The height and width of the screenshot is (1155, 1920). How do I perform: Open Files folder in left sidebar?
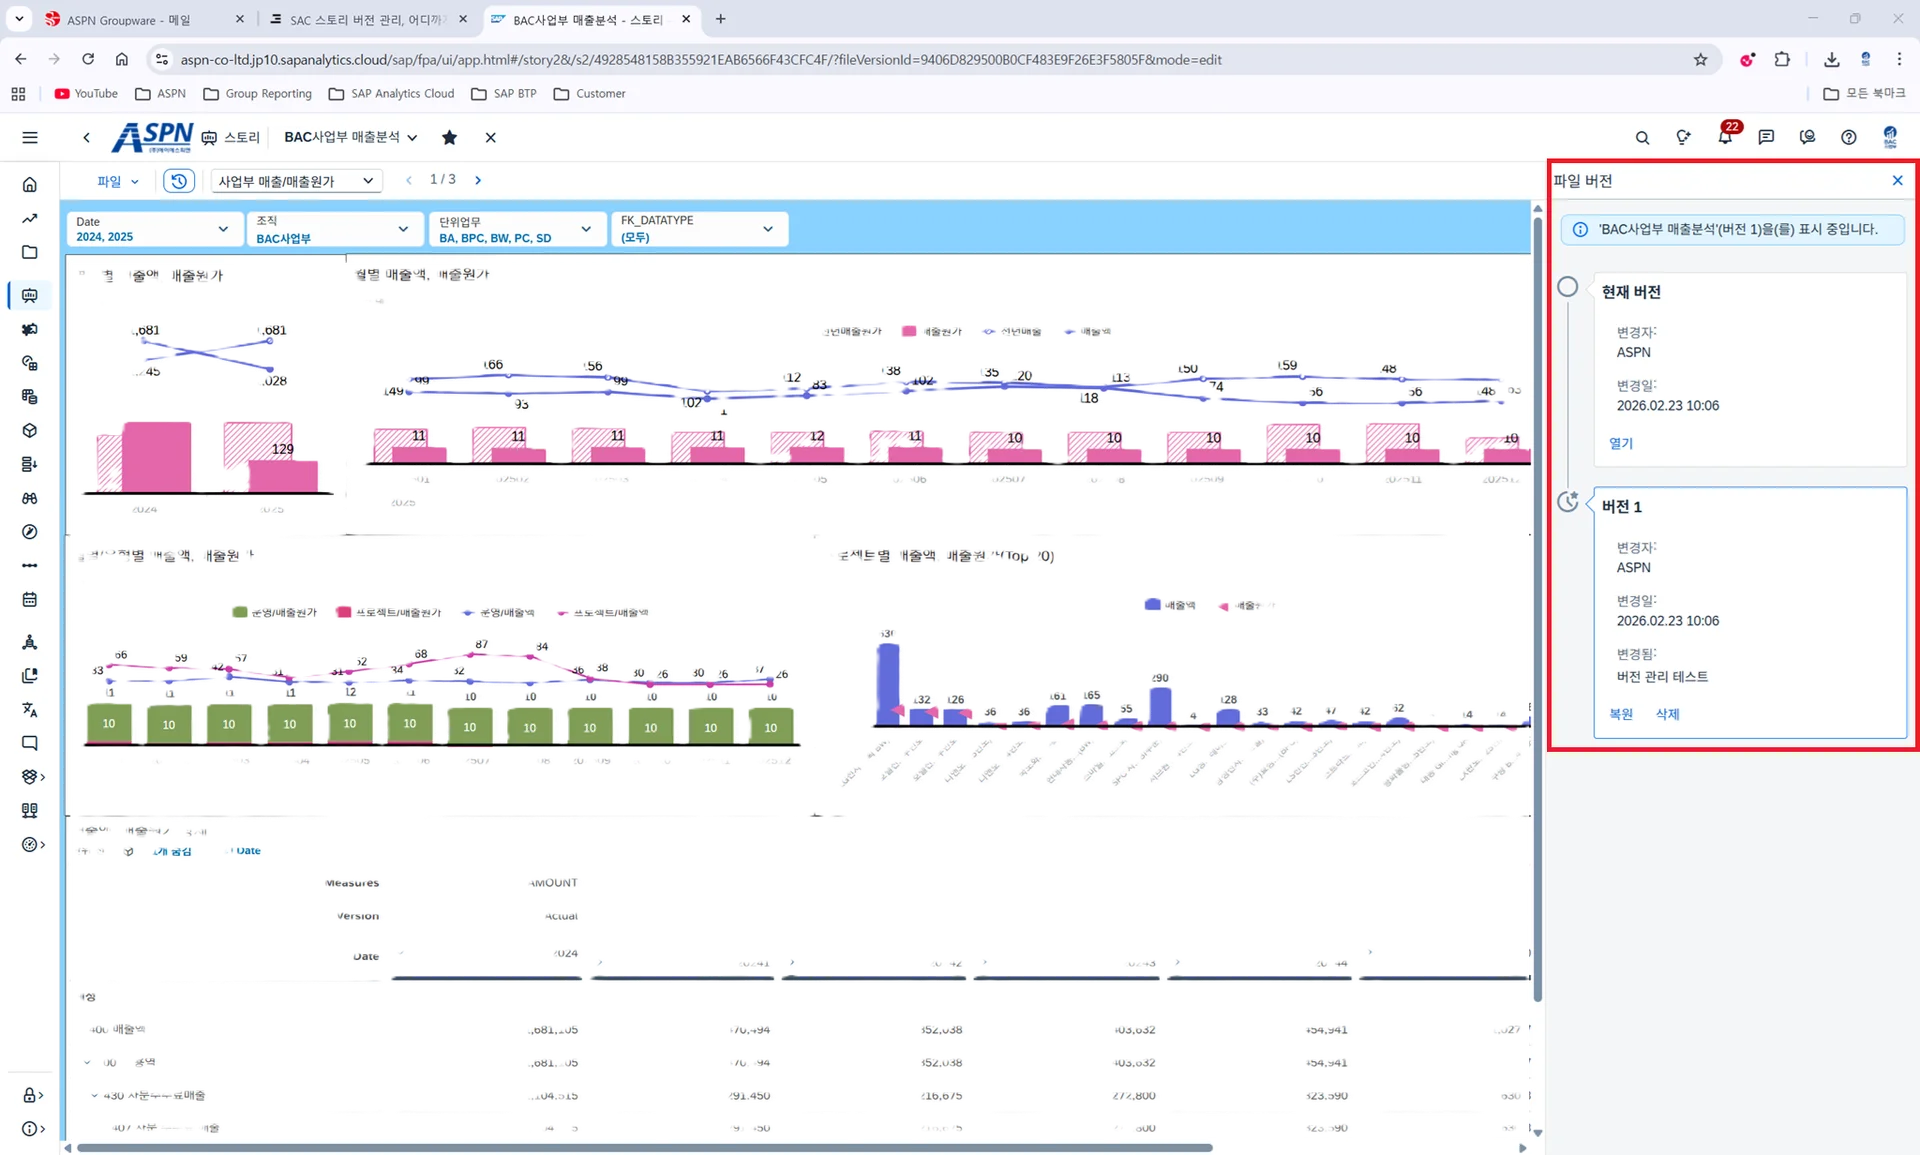[30, 252]
